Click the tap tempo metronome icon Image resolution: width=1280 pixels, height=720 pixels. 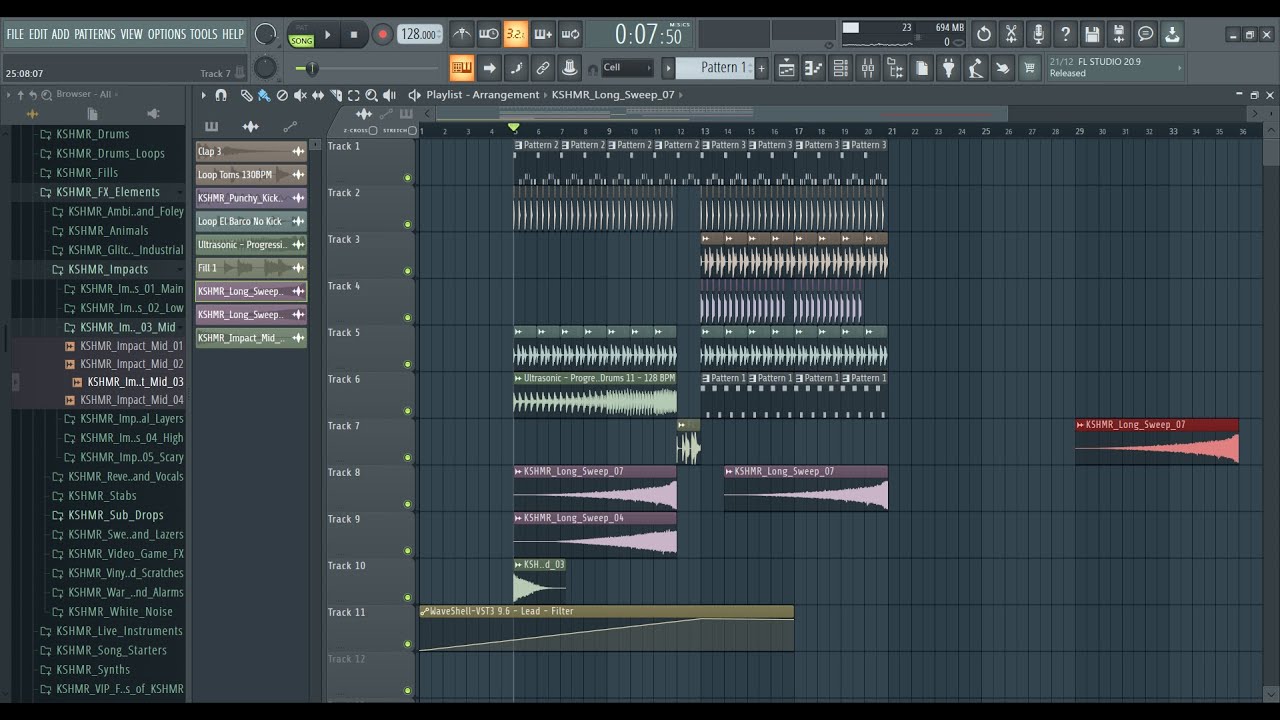[461, 34]
